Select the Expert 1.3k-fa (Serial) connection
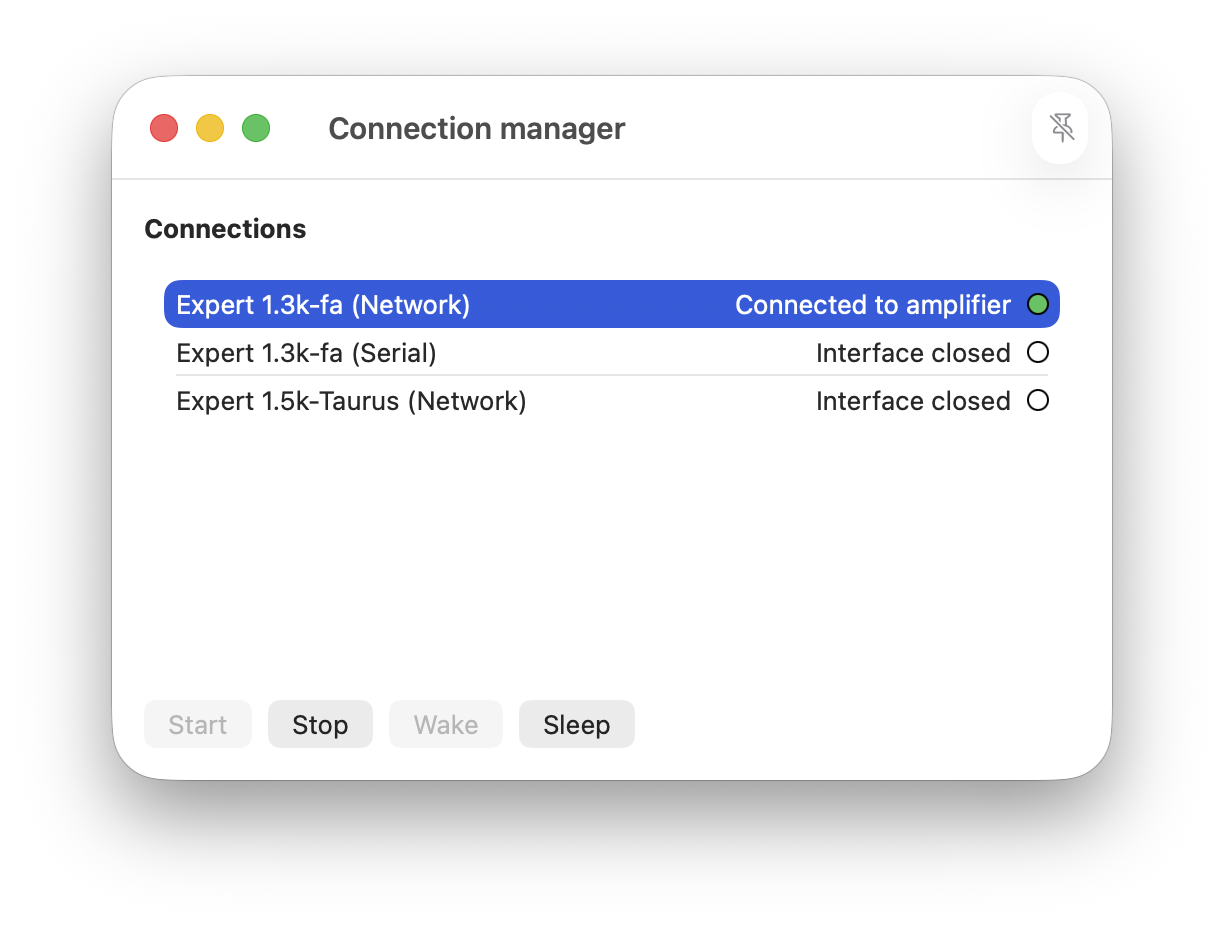 pyautogui.click(x=612, y=352)
